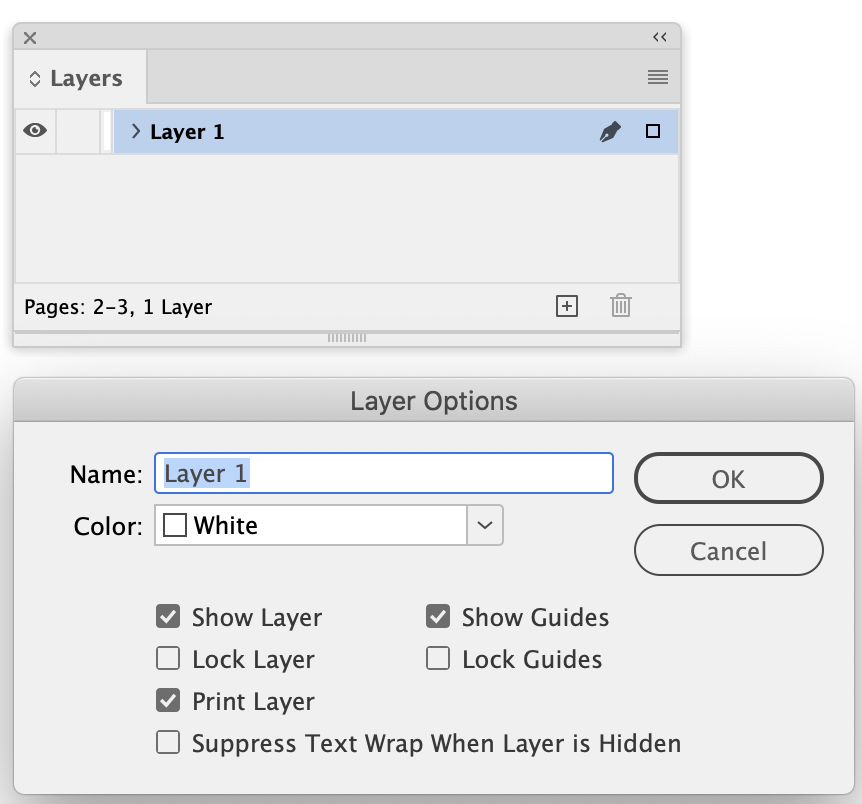Open the Layers panel menu
The width and height of the screenshot is (862, 804).
657,77
